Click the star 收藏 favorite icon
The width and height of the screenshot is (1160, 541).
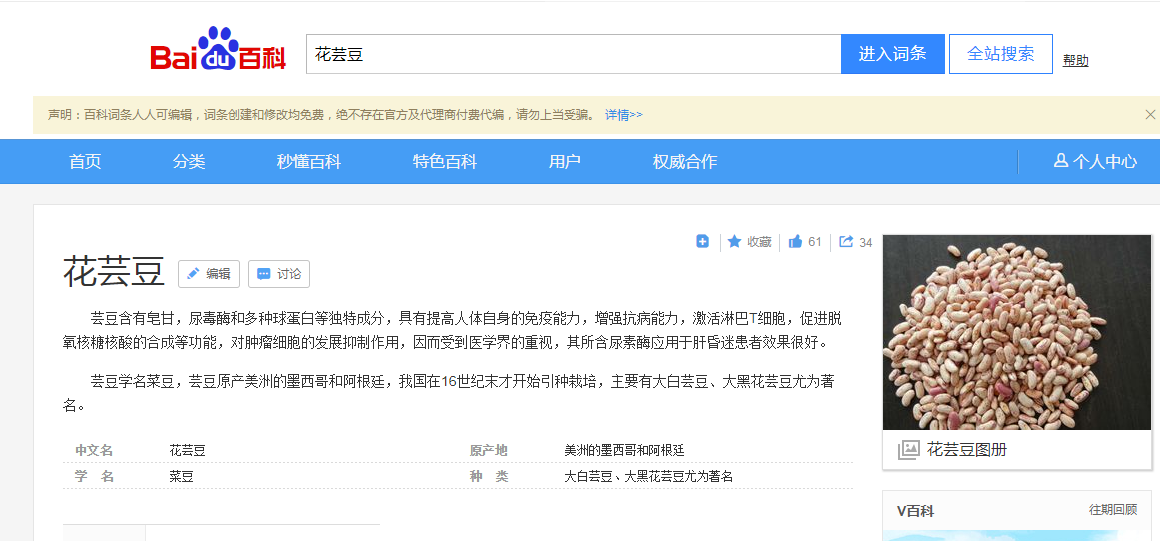[x=735, y=241]
